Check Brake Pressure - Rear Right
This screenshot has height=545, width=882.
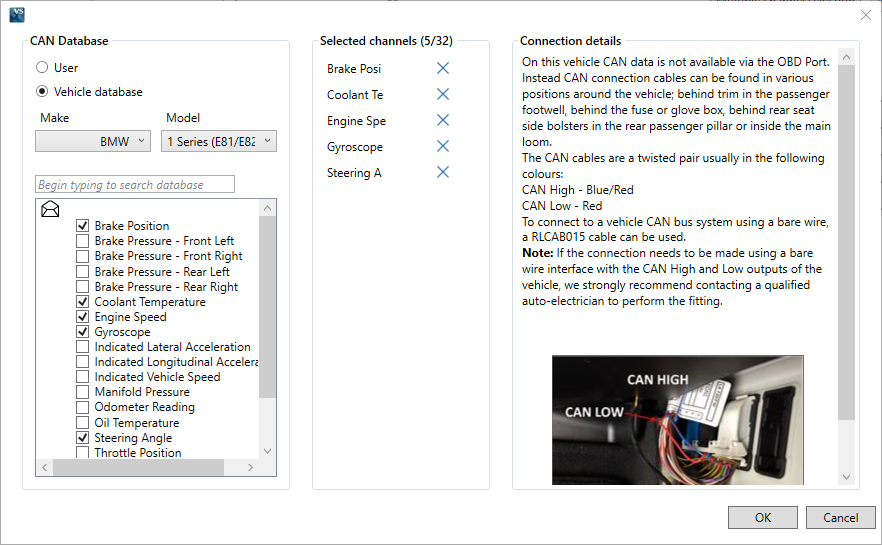(x=83, y=287)
